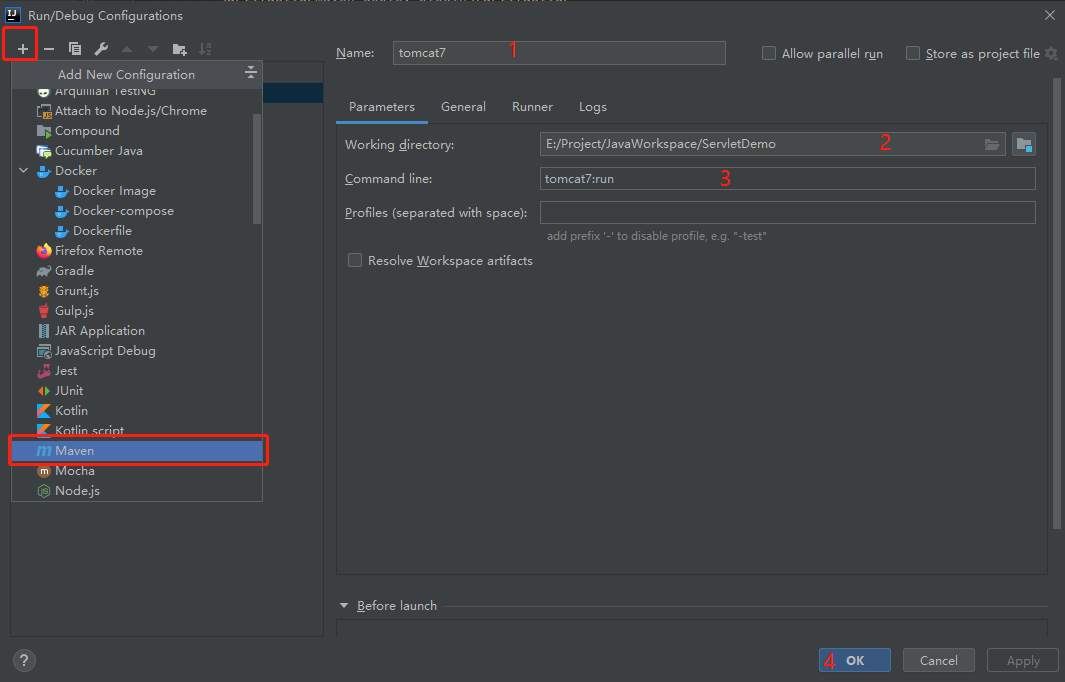Choose Kotlin configuration type
Screen dimensions: 1065x682
click(137, 411)
